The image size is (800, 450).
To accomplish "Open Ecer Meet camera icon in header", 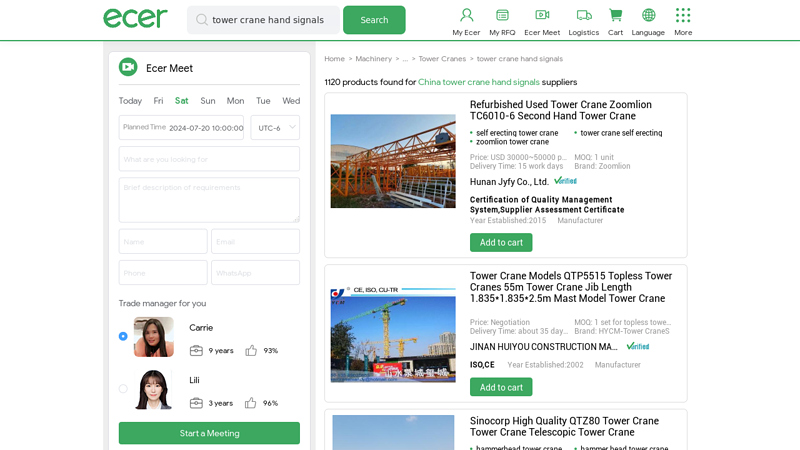I will [542, 15].
